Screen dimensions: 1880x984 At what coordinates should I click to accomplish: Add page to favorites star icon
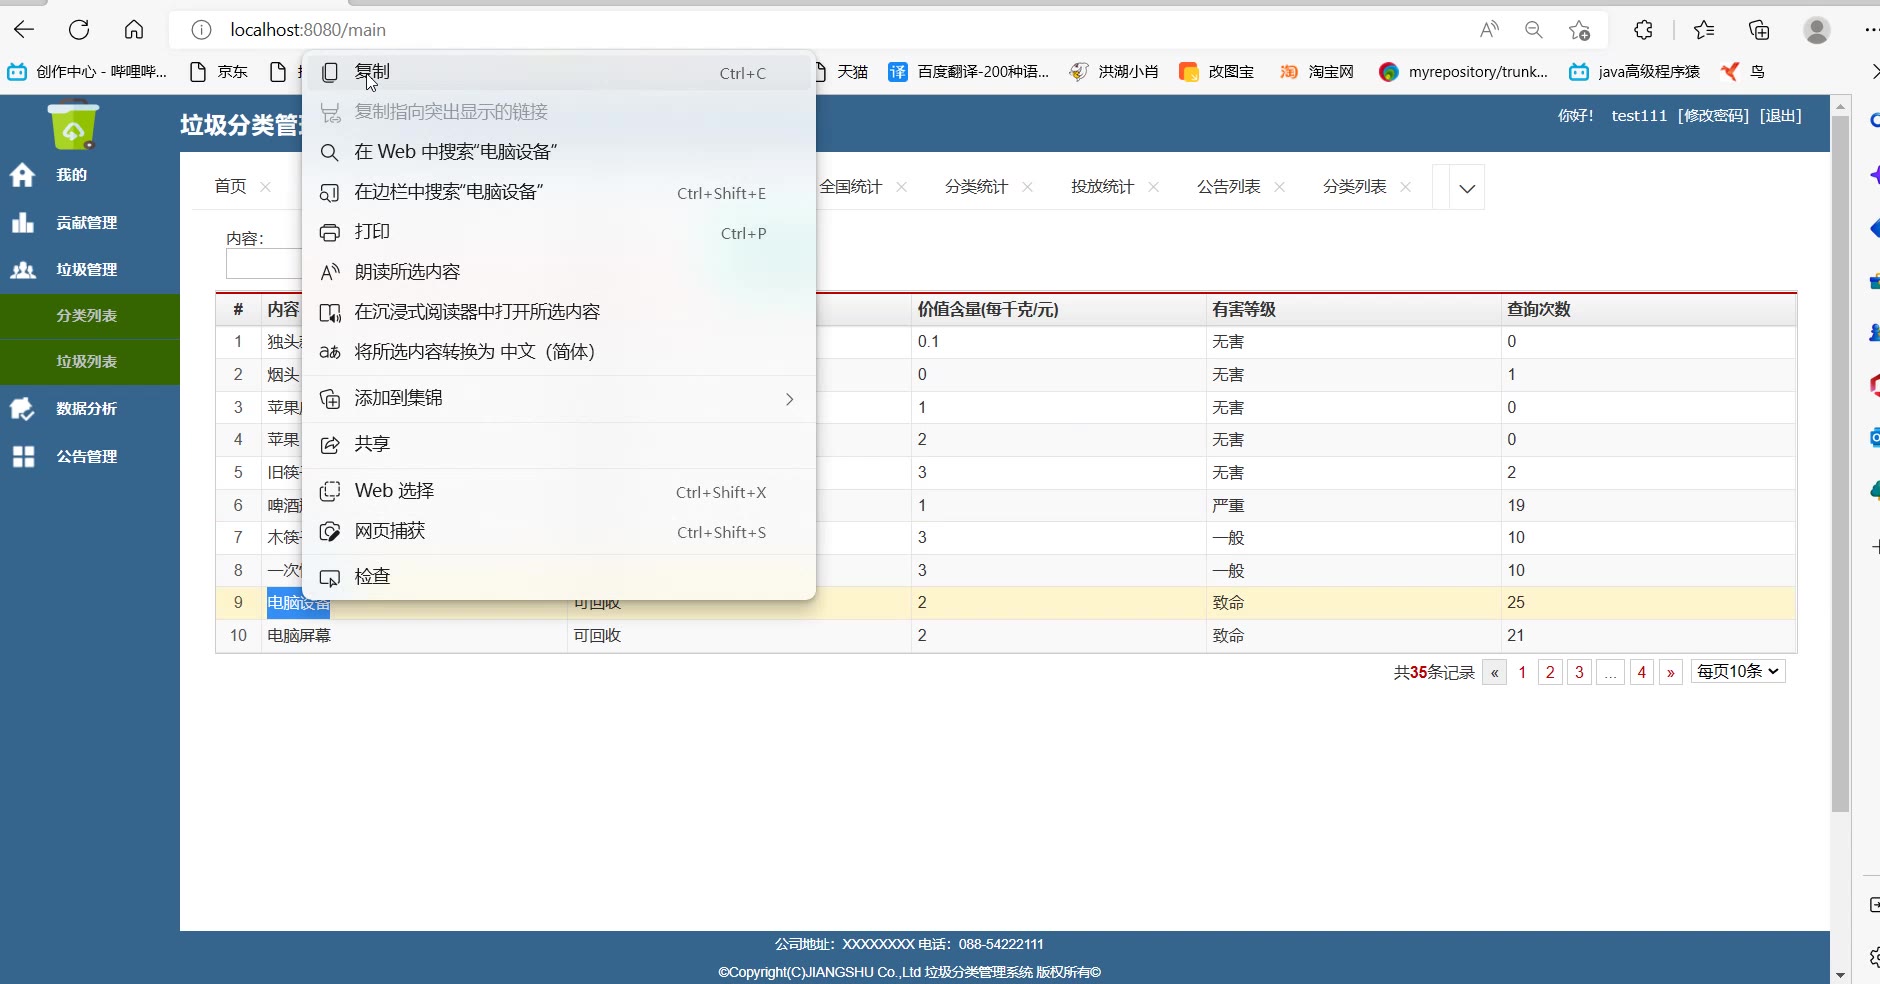[x=1579, y=30]
